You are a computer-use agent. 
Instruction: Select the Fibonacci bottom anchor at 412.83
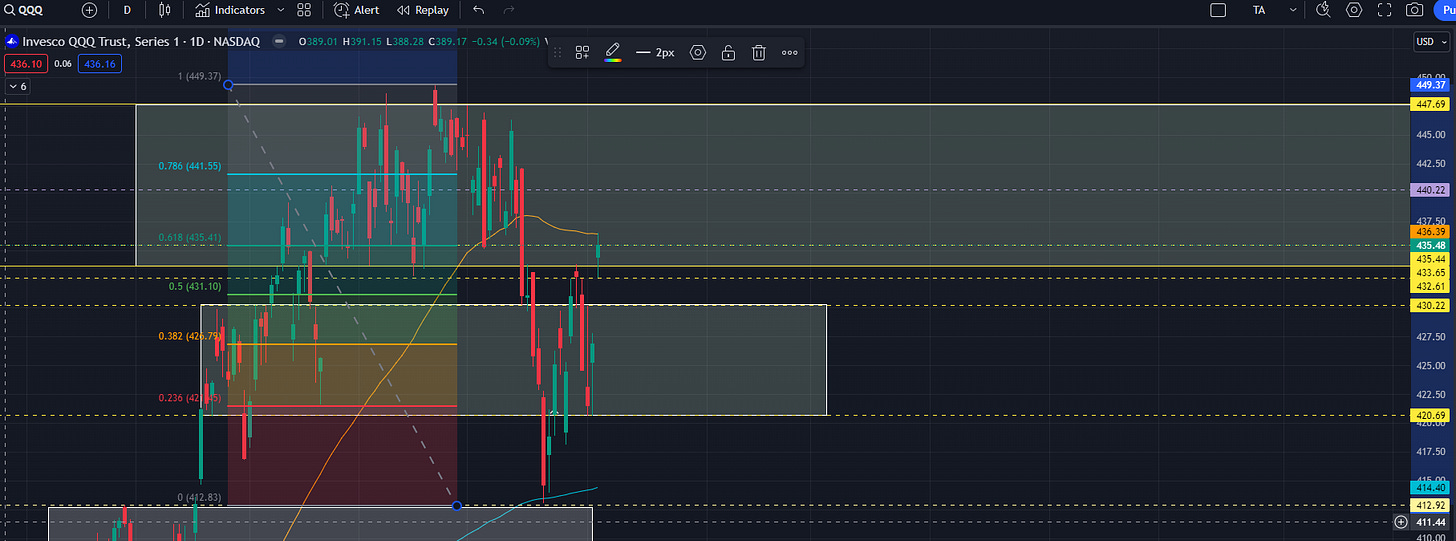(457, 505)
